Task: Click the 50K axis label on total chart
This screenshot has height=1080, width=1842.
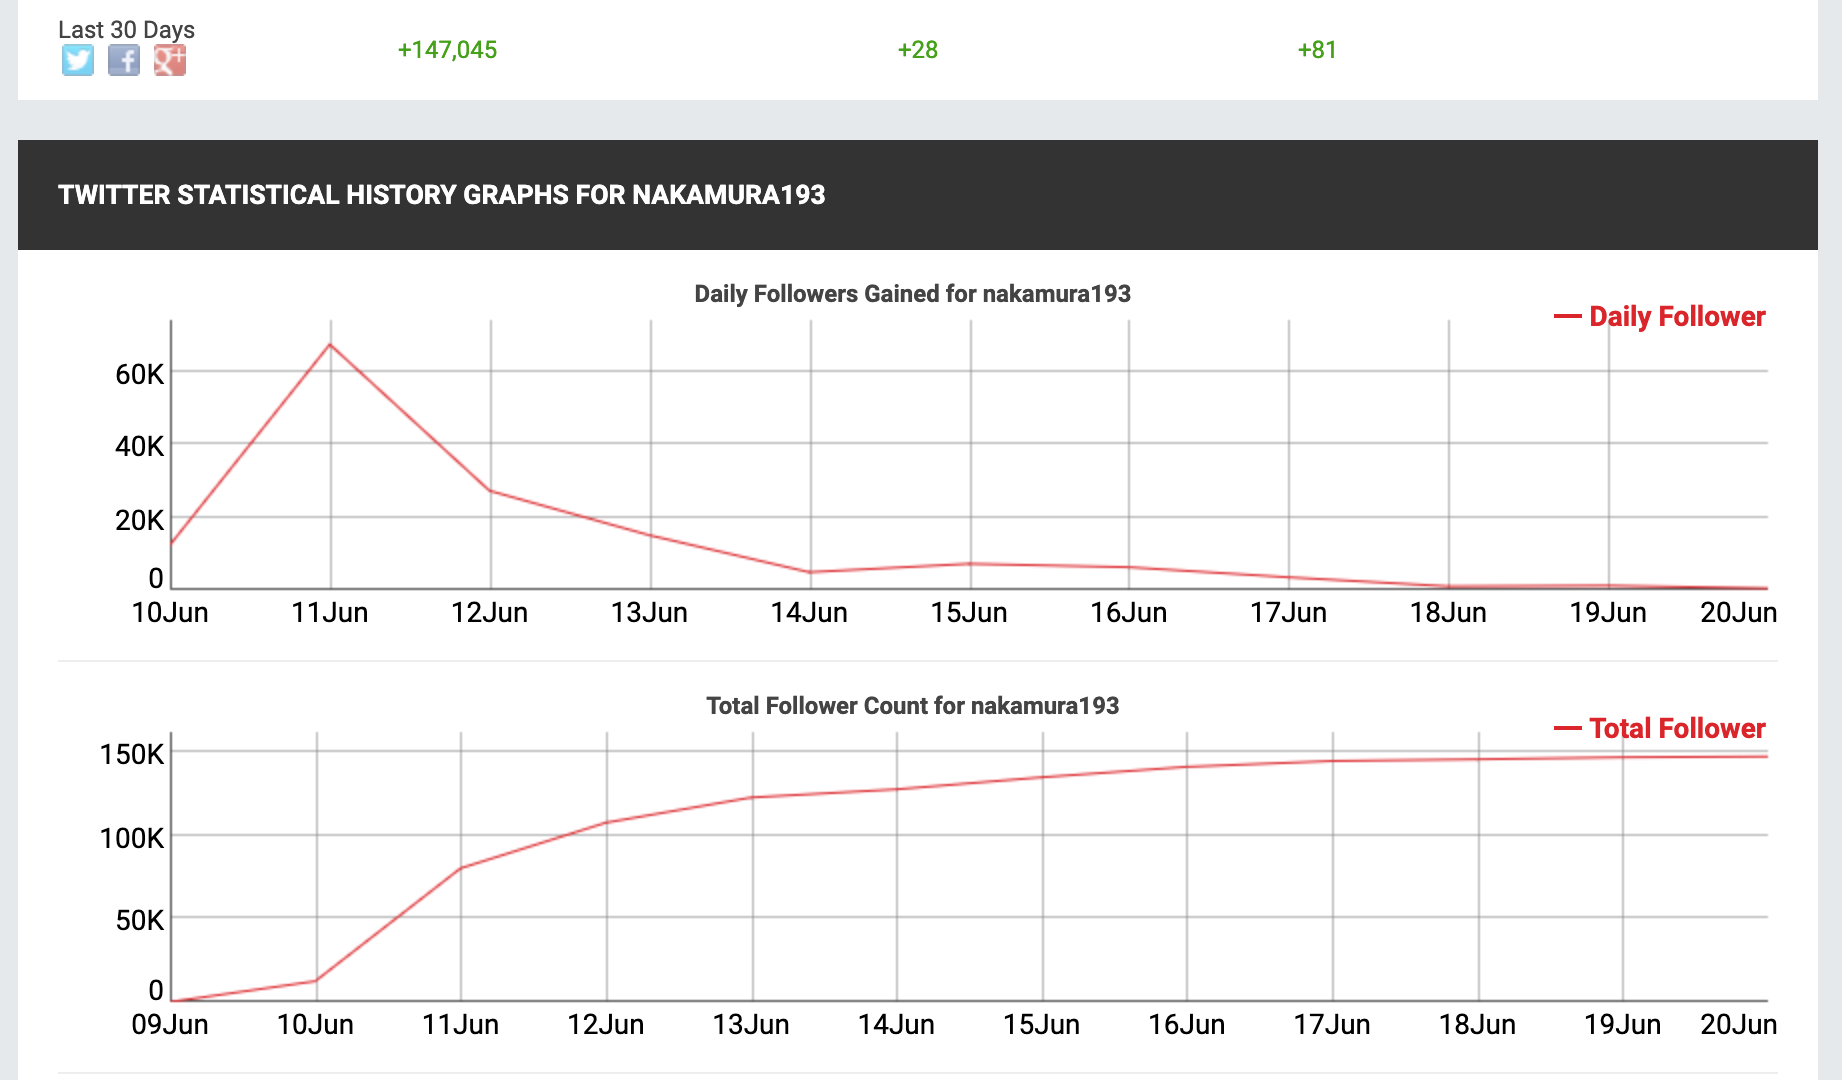Action: (x=139, y=920)
